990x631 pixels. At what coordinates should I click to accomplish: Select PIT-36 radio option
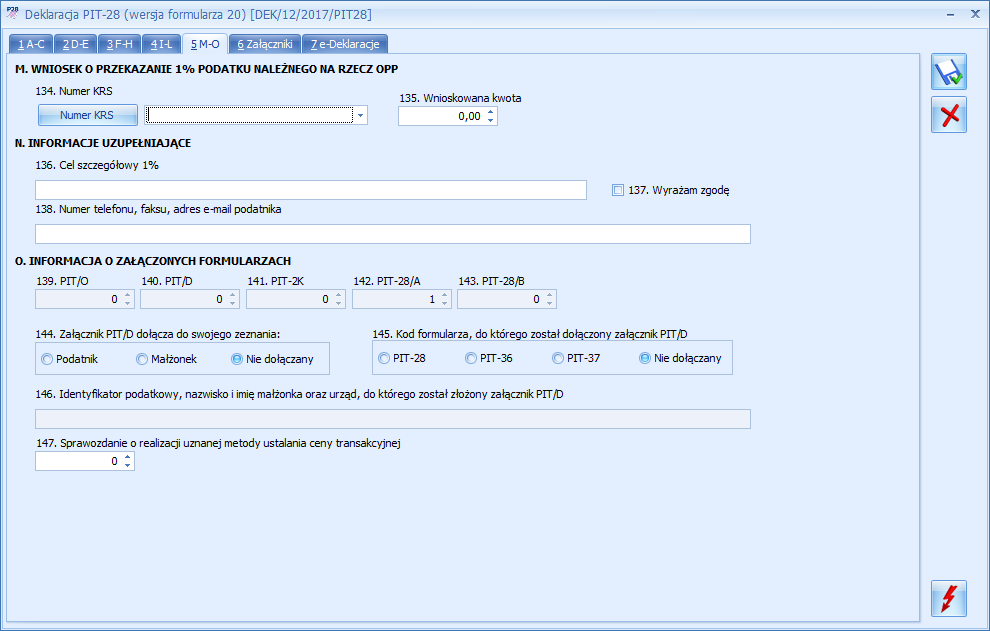(x=470, y=358)
